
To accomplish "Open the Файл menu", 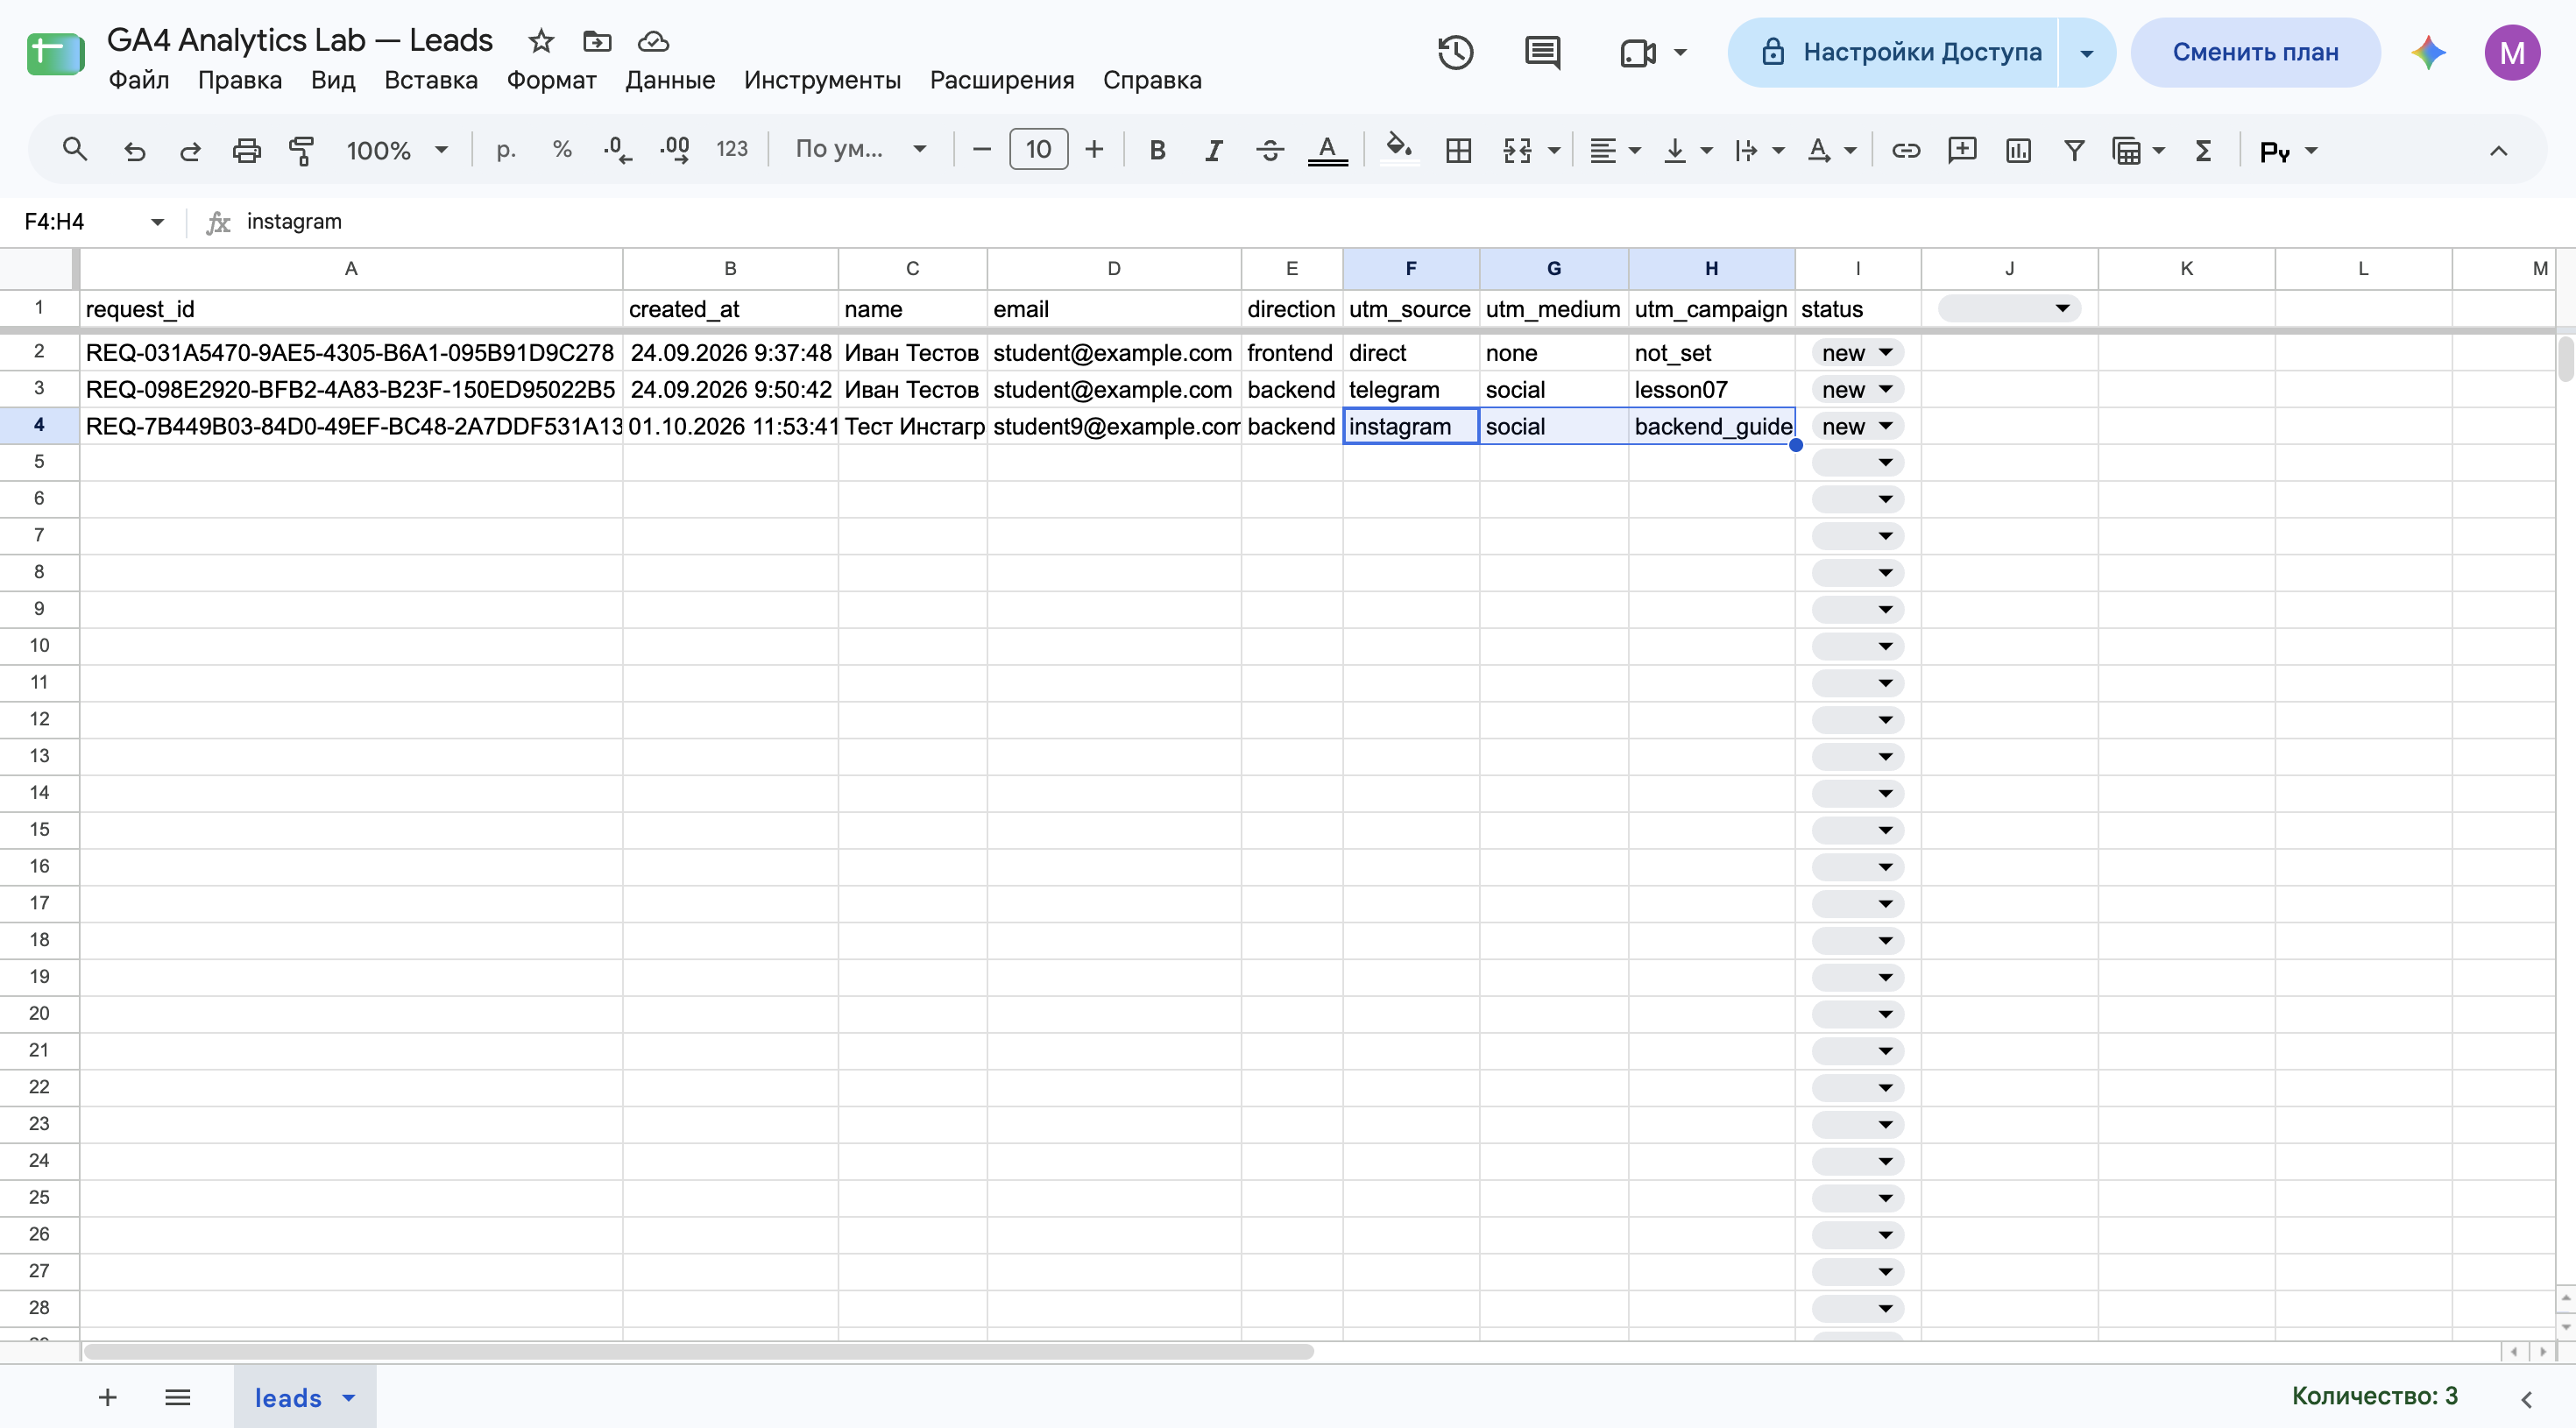I will tap(138, 80).
